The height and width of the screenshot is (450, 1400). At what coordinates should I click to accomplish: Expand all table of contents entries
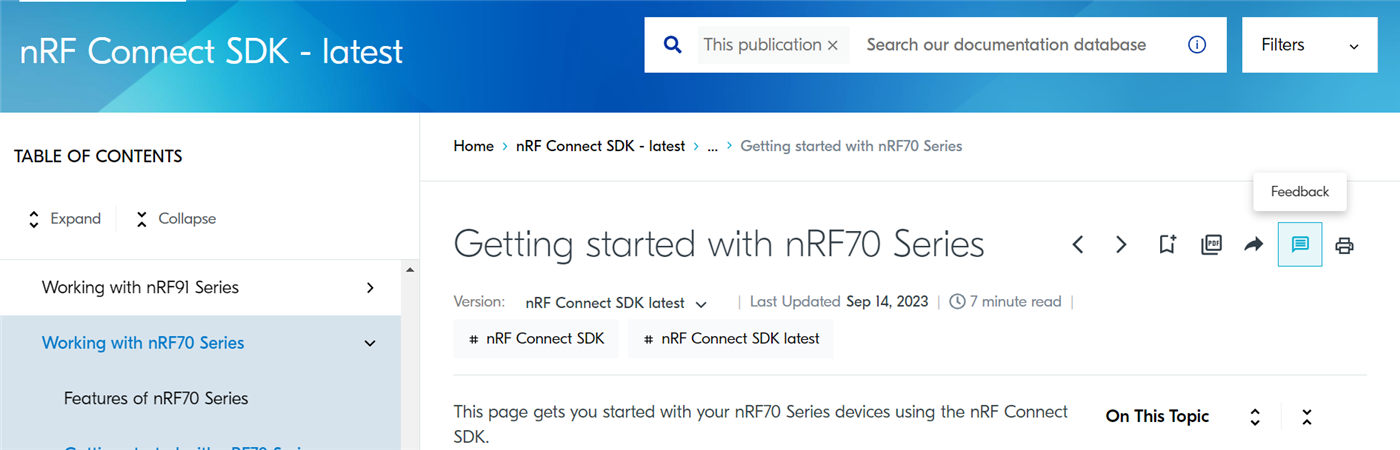[64, 219]
